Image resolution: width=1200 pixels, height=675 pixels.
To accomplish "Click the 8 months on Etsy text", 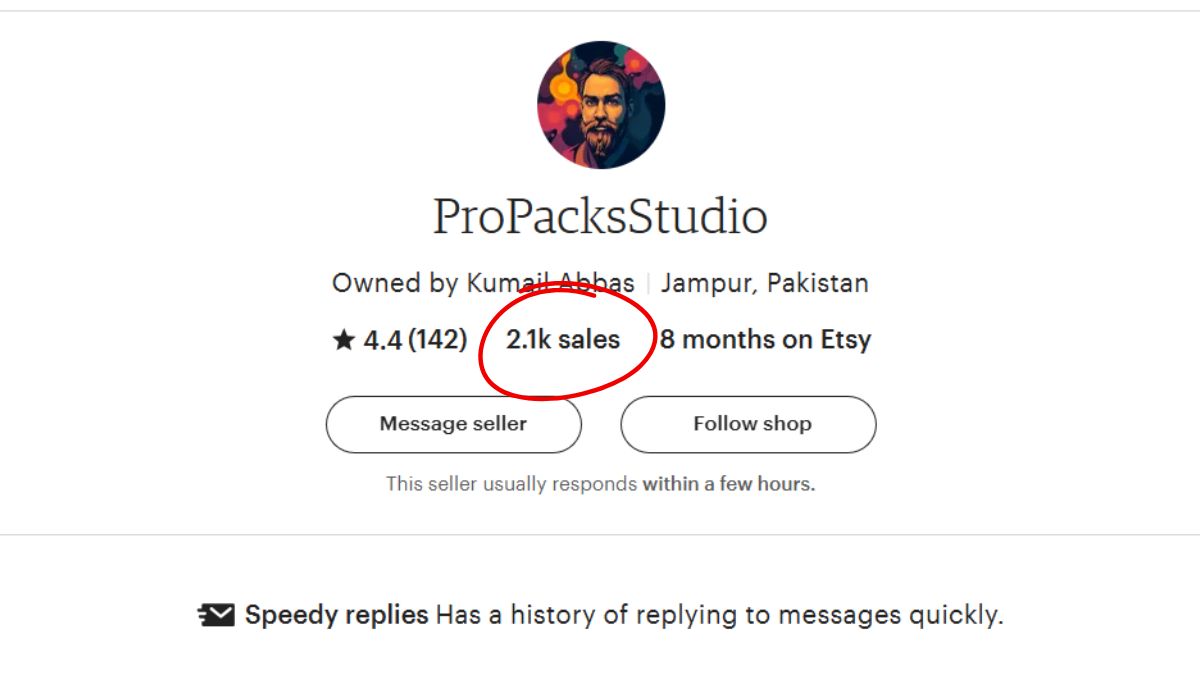I will [765, 340].
